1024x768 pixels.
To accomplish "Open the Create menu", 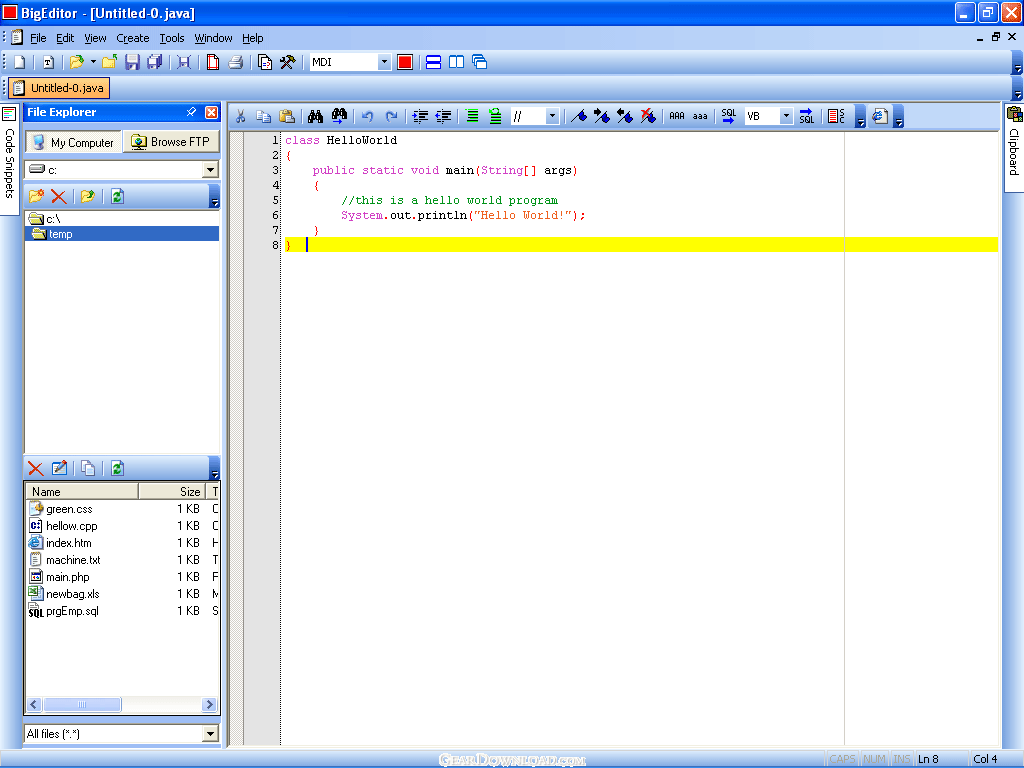I will point(133,38).
